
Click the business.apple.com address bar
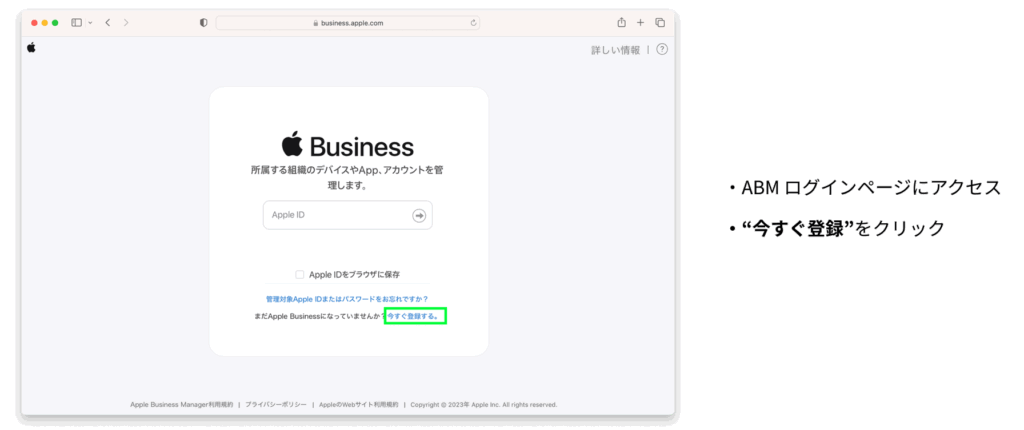(346, 22)
